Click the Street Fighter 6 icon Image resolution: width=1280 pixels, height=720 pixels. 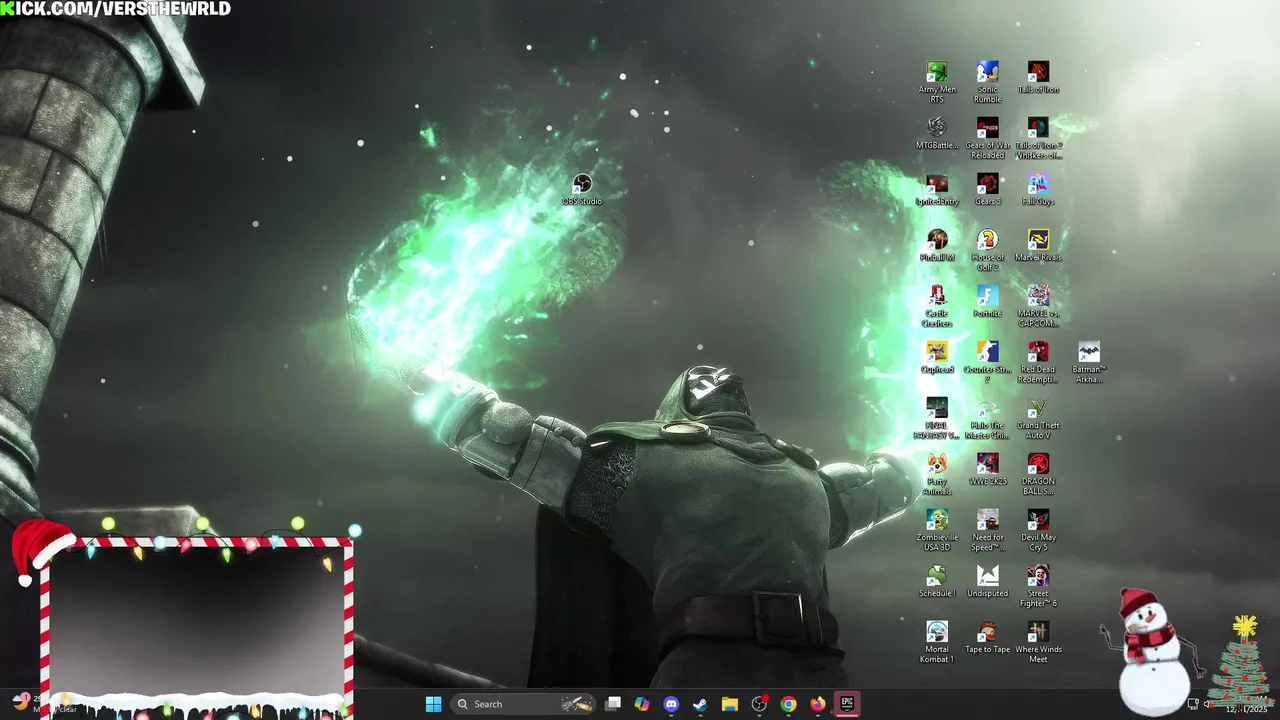1038,586
